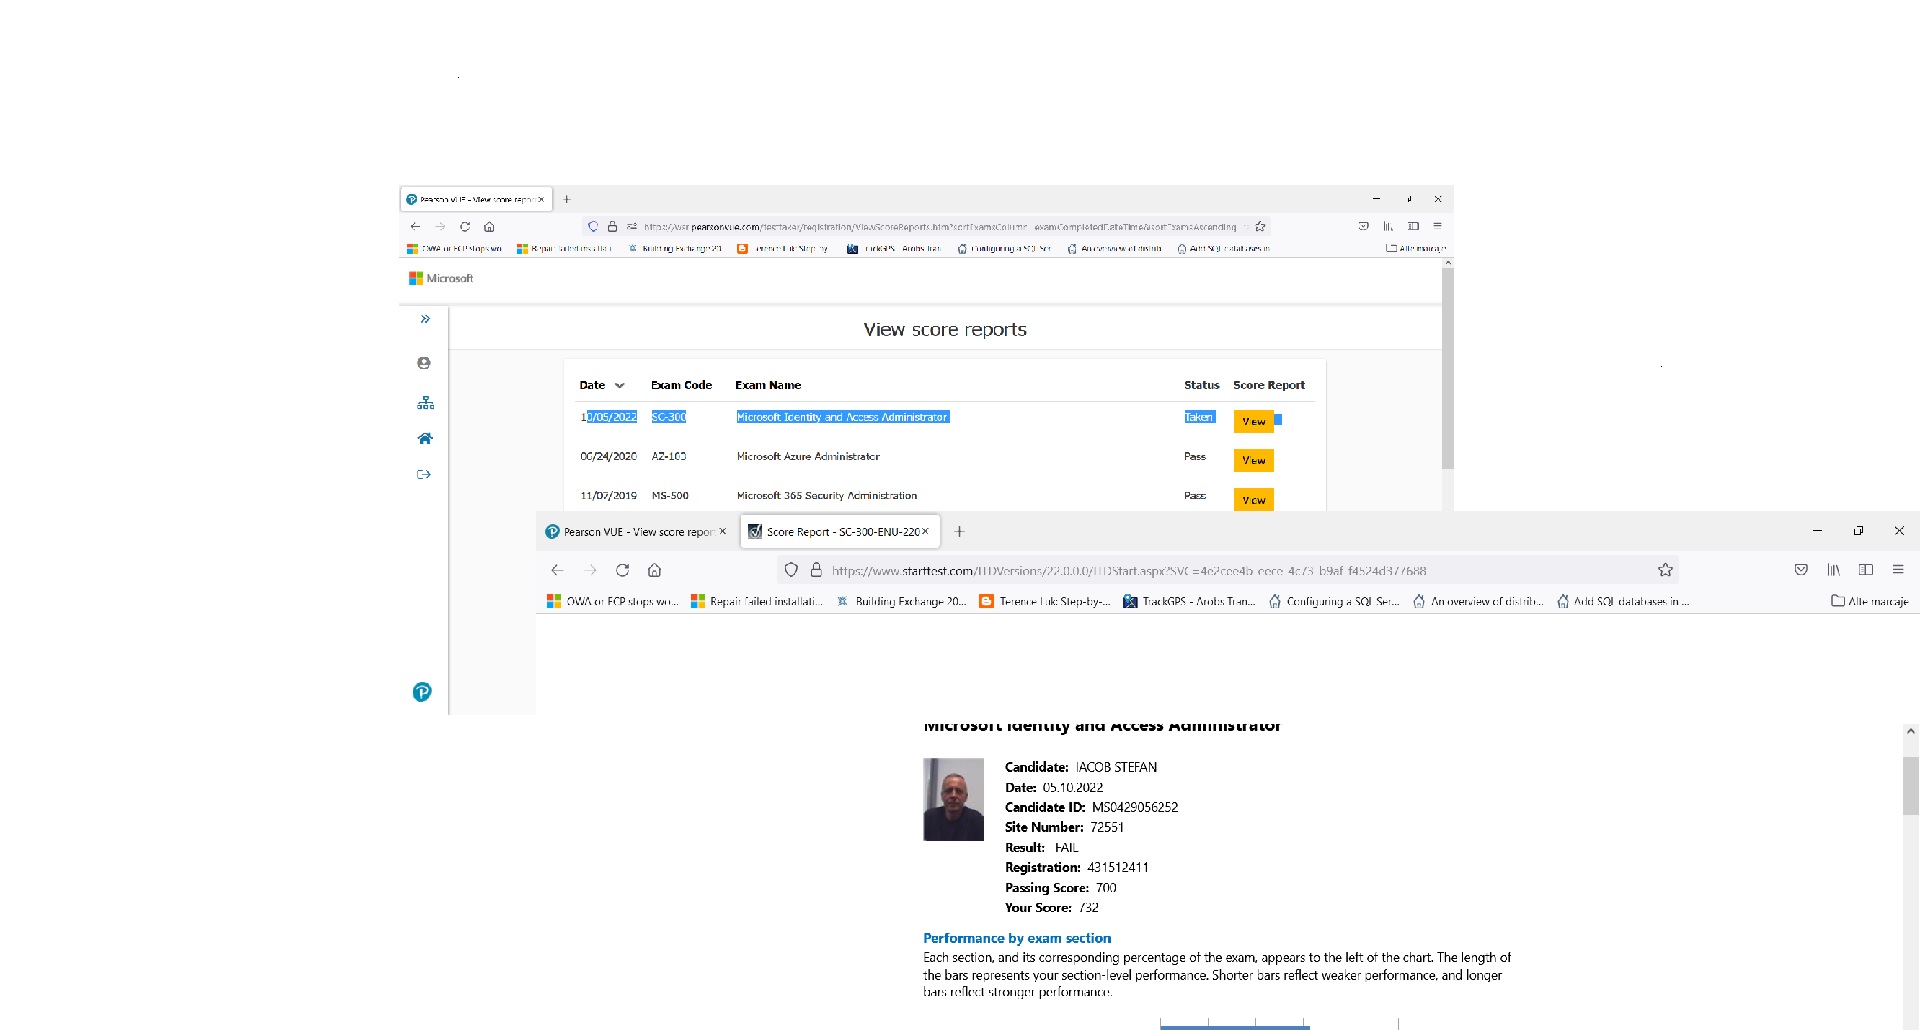Toggle the sidebar in rear browser window
The width and height of the screenshot is (1920, 1030).
pyautogui.click(x=1413, y=226)
